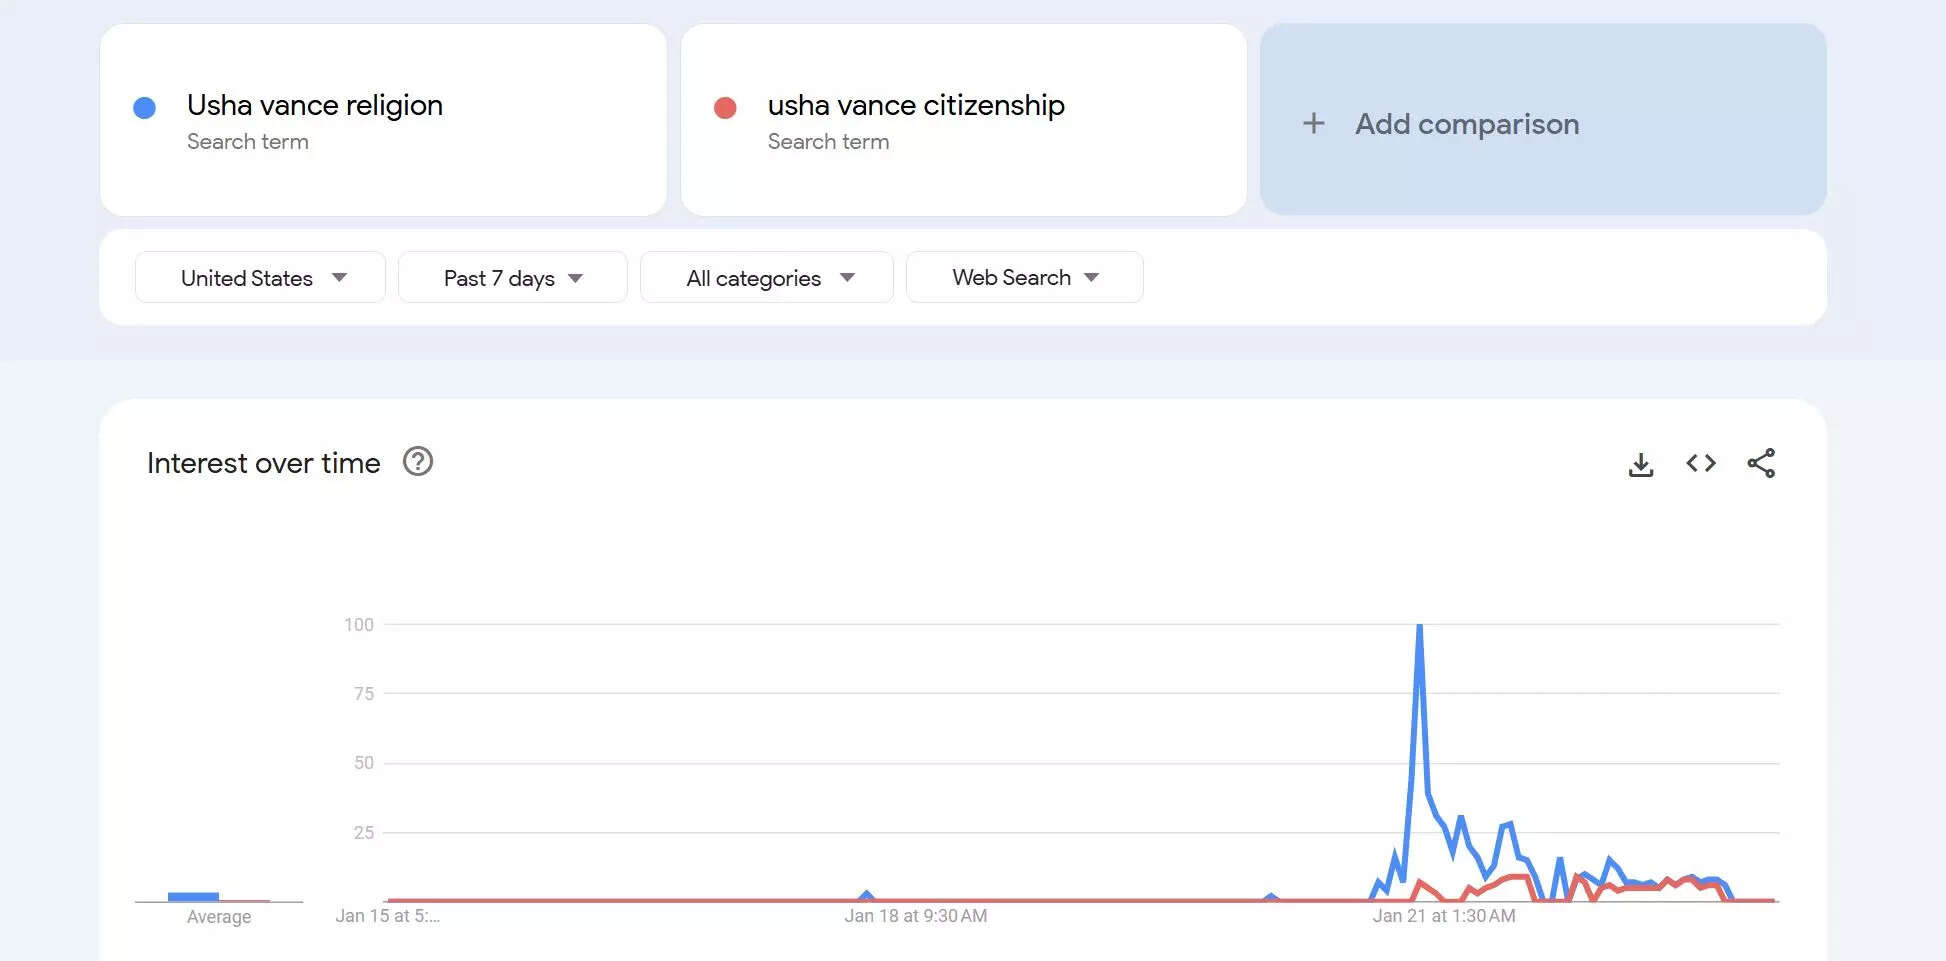This screenshot has height=961, width=1946.
Task: Download the Interest over time data as CSV
Action: (1640, 462)
